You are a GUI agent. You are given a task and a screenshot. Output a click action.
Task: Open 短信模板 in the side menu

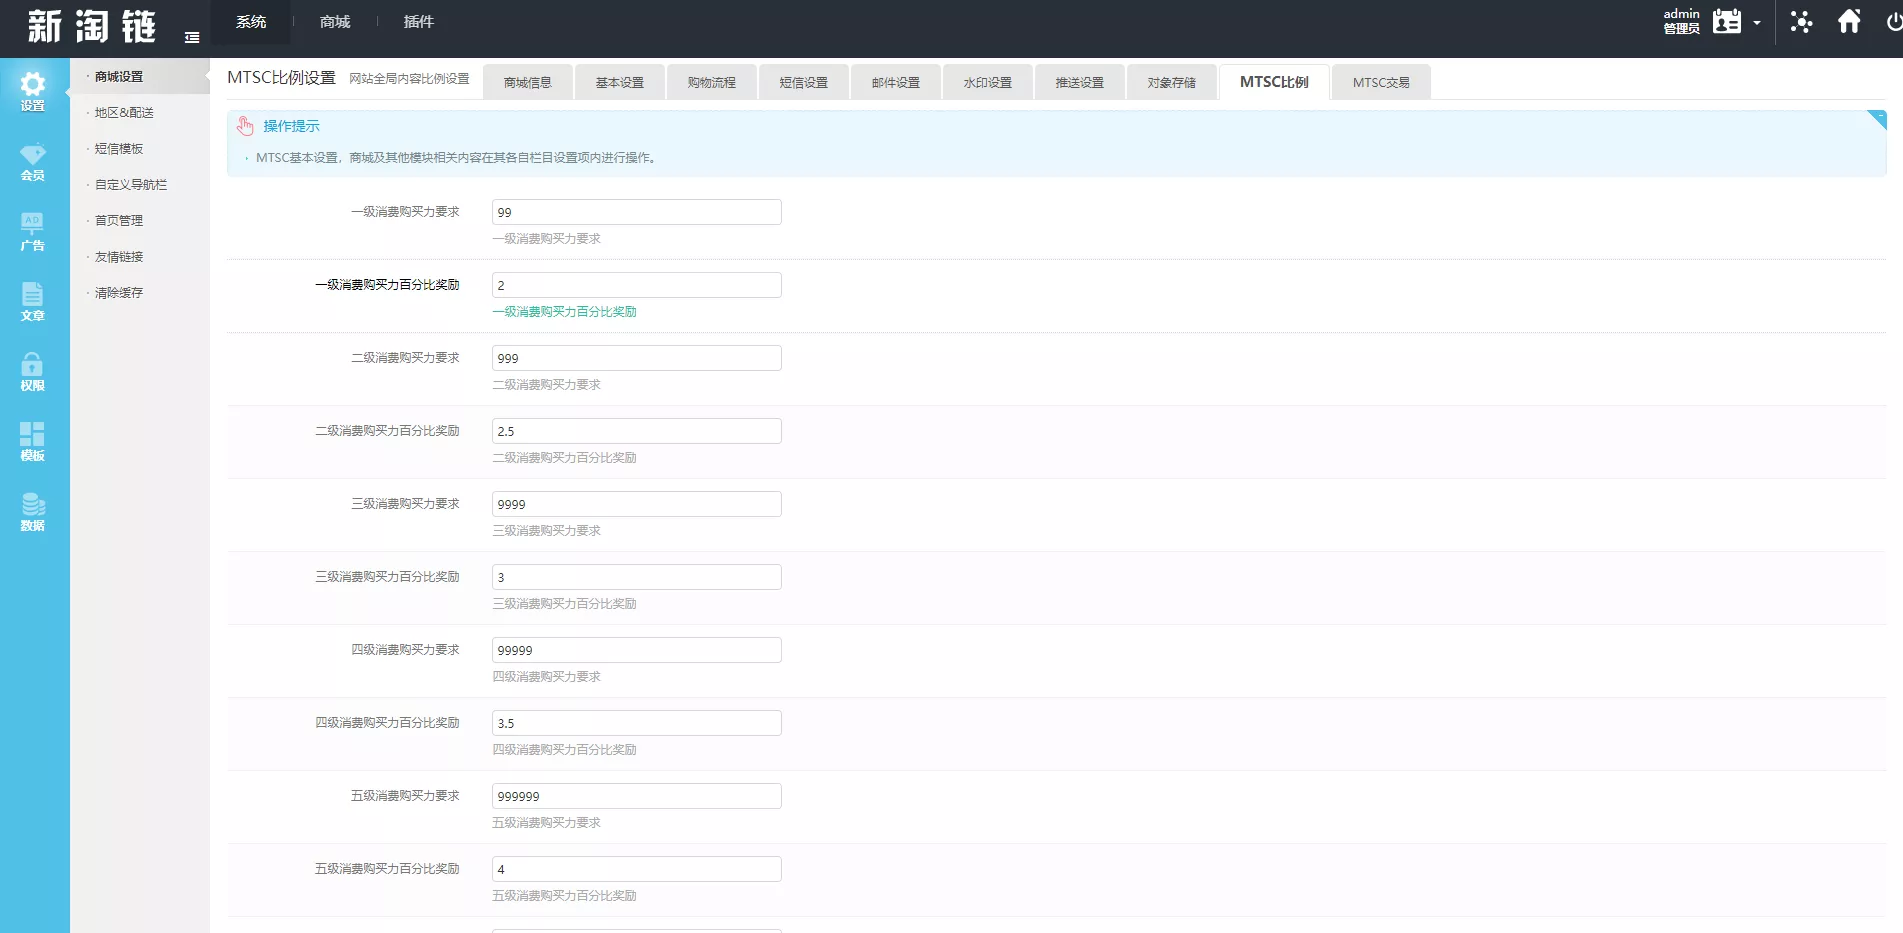pyautogui.click(x=119, y=149)
